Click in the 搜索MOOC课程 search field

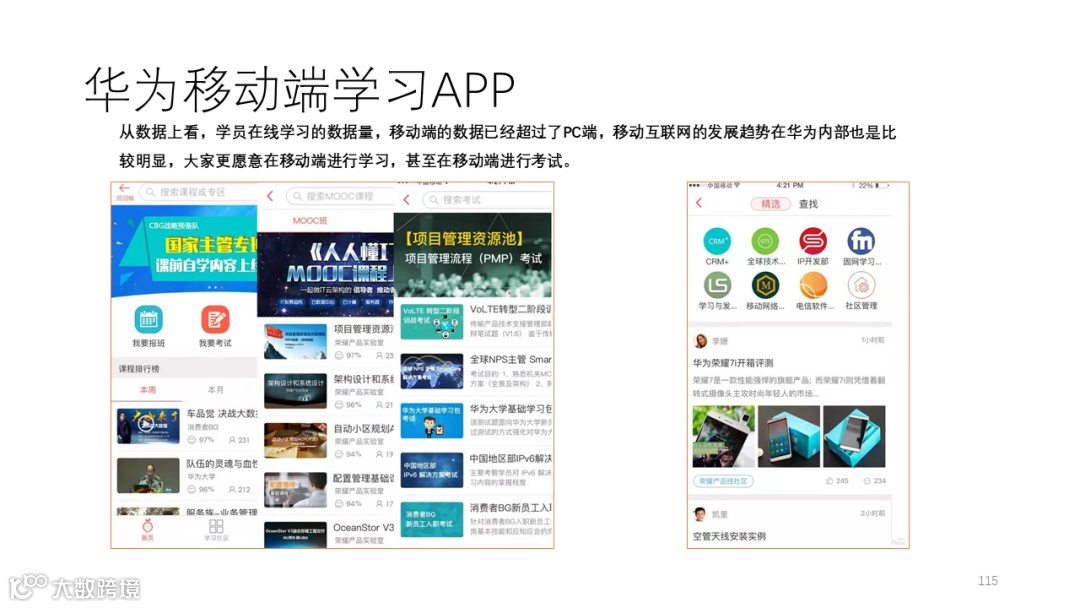point(340,196)
